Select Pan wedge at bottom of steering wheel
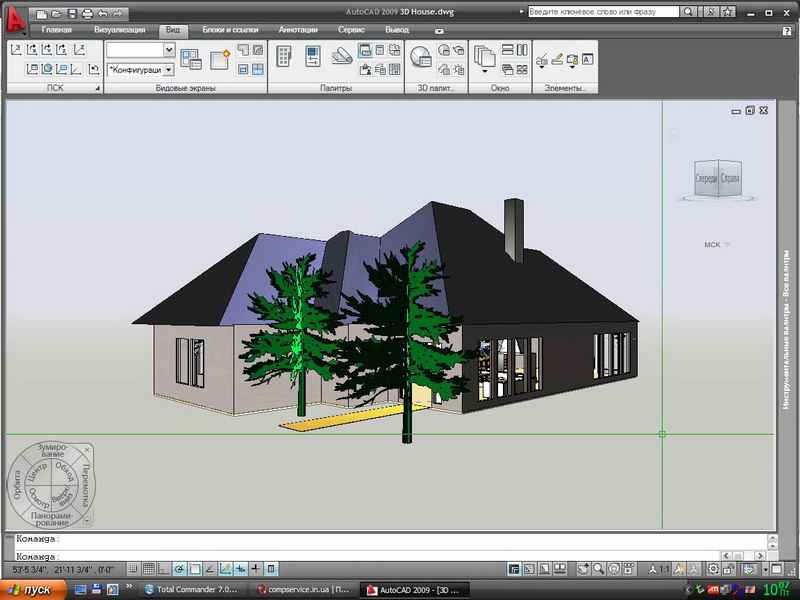This screenshot has width=800, height=600. pos(50,518)
